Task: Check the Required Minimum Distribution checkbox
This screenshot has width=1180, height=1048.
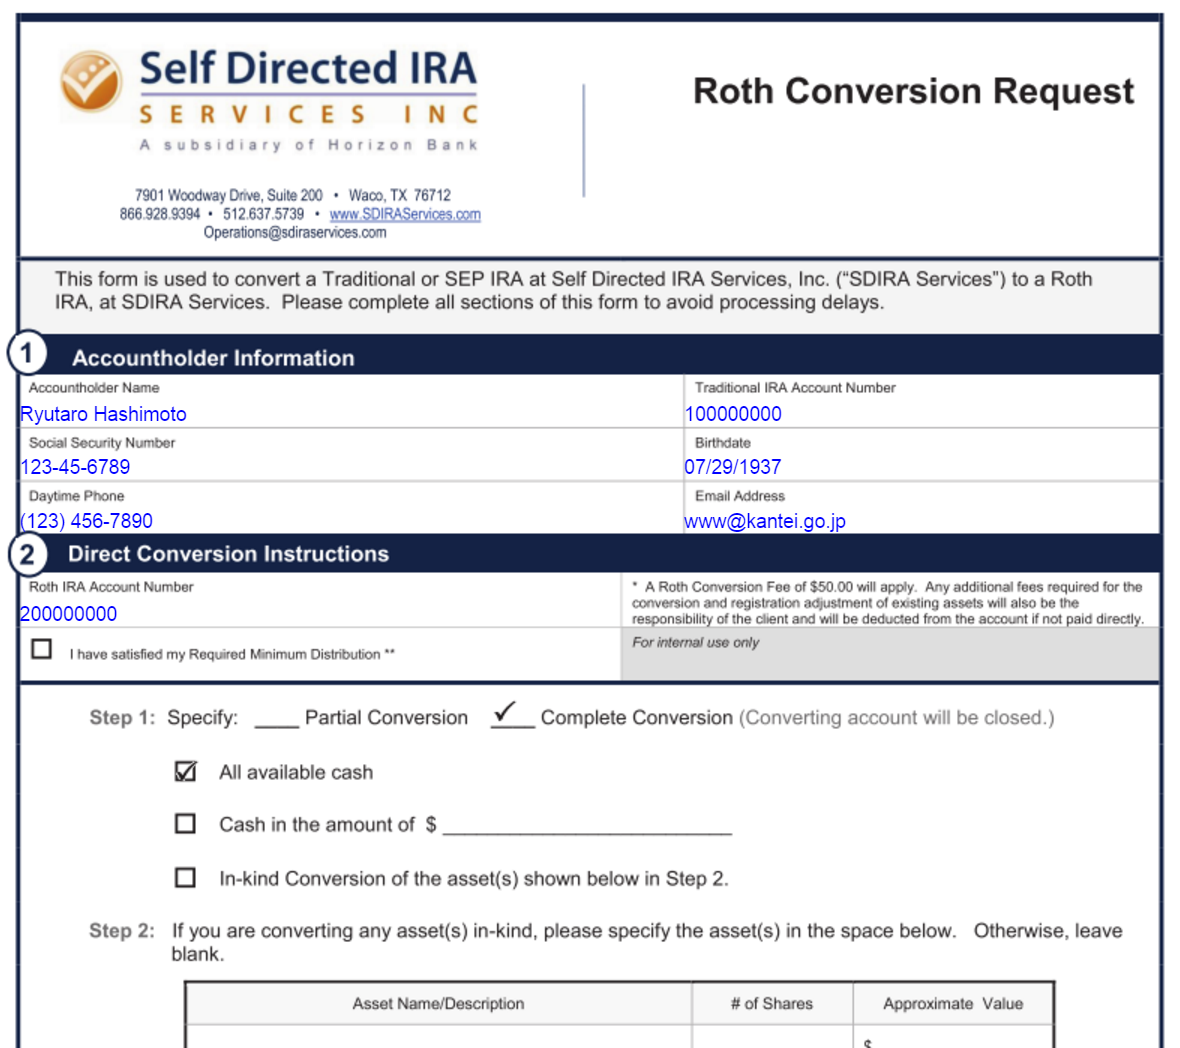Action: 42,650
